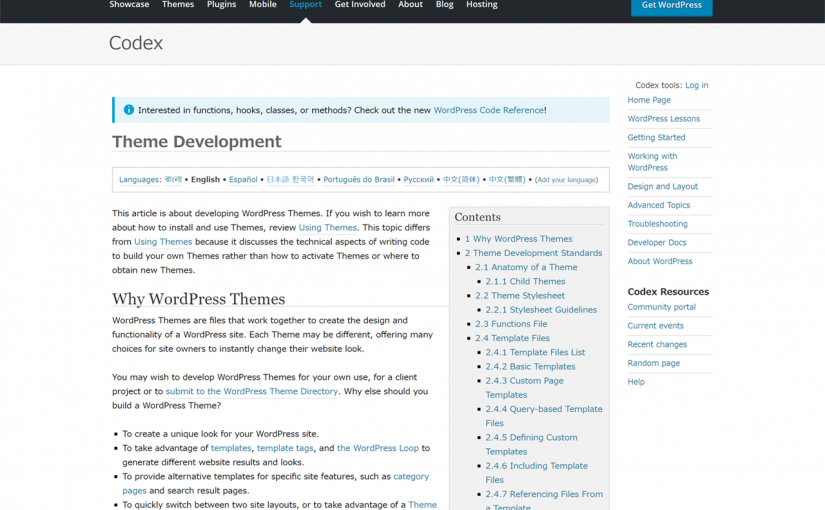Switch to the Español language version

point(243,179)
